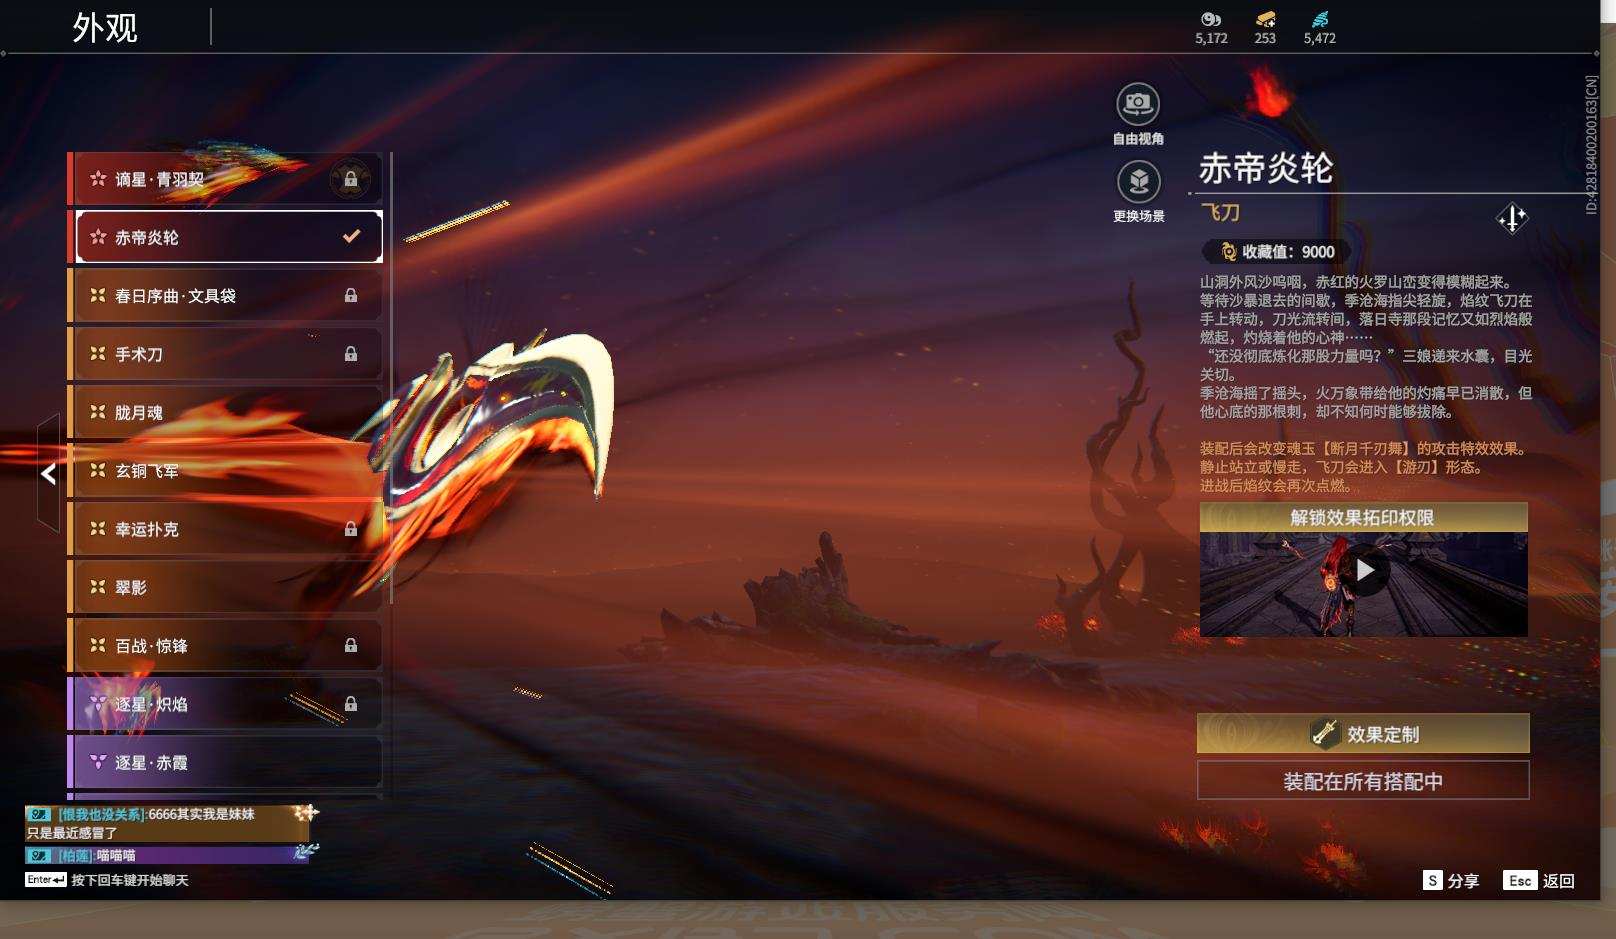Click the lock icon on 手术刀
The height and width of the screenshot is (939, 1616).
tap(351, 354)
